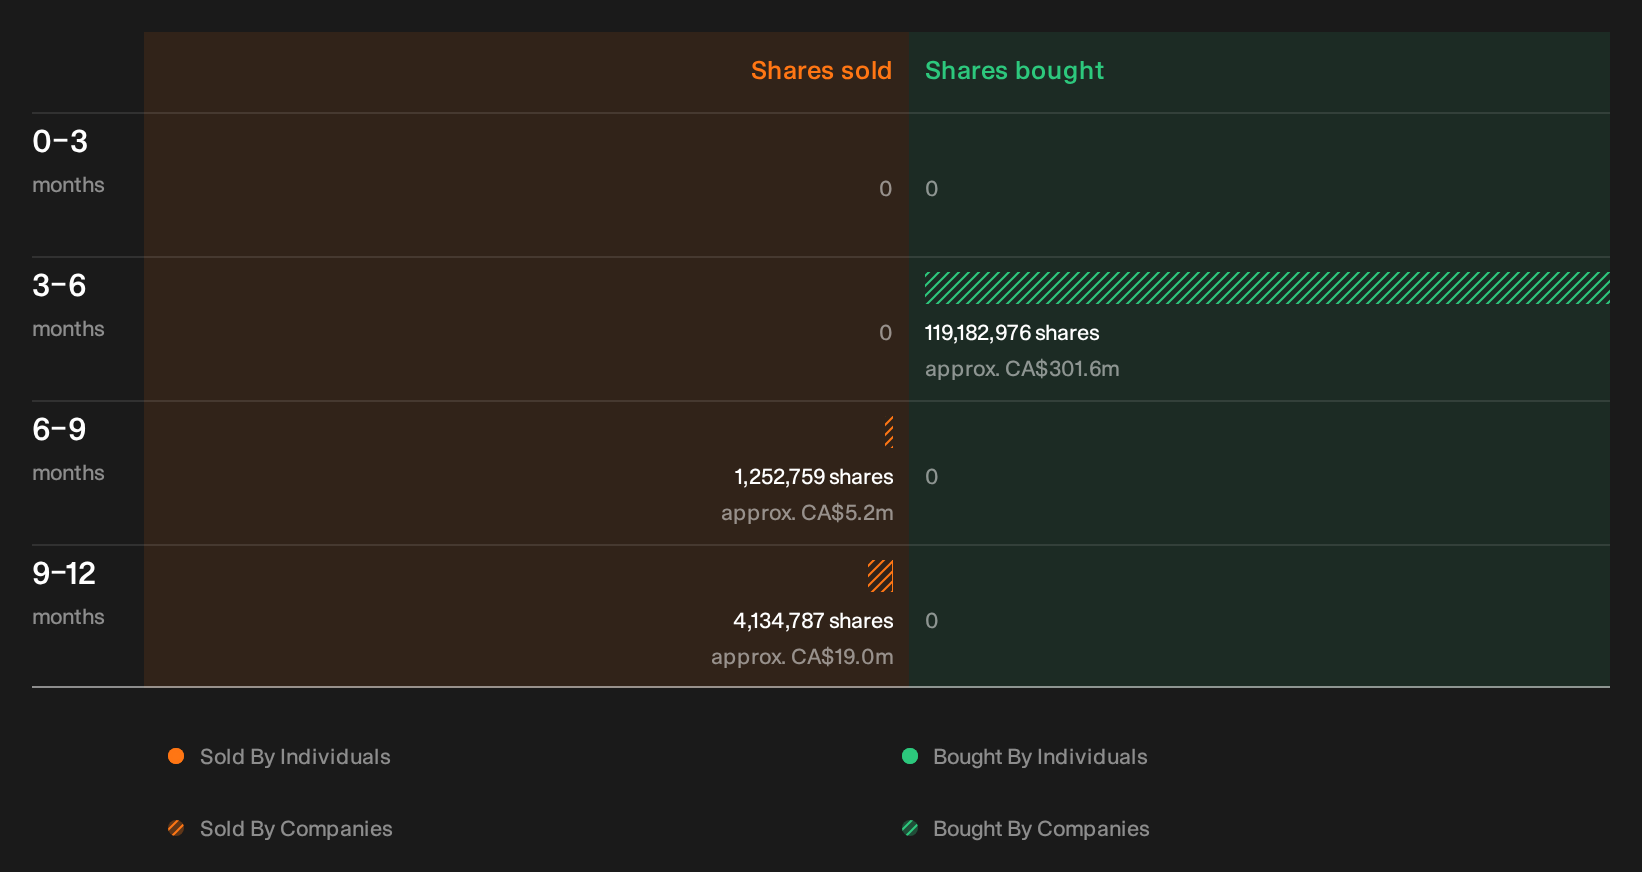Click the 3-6 months row label

(x=68, y=306)
